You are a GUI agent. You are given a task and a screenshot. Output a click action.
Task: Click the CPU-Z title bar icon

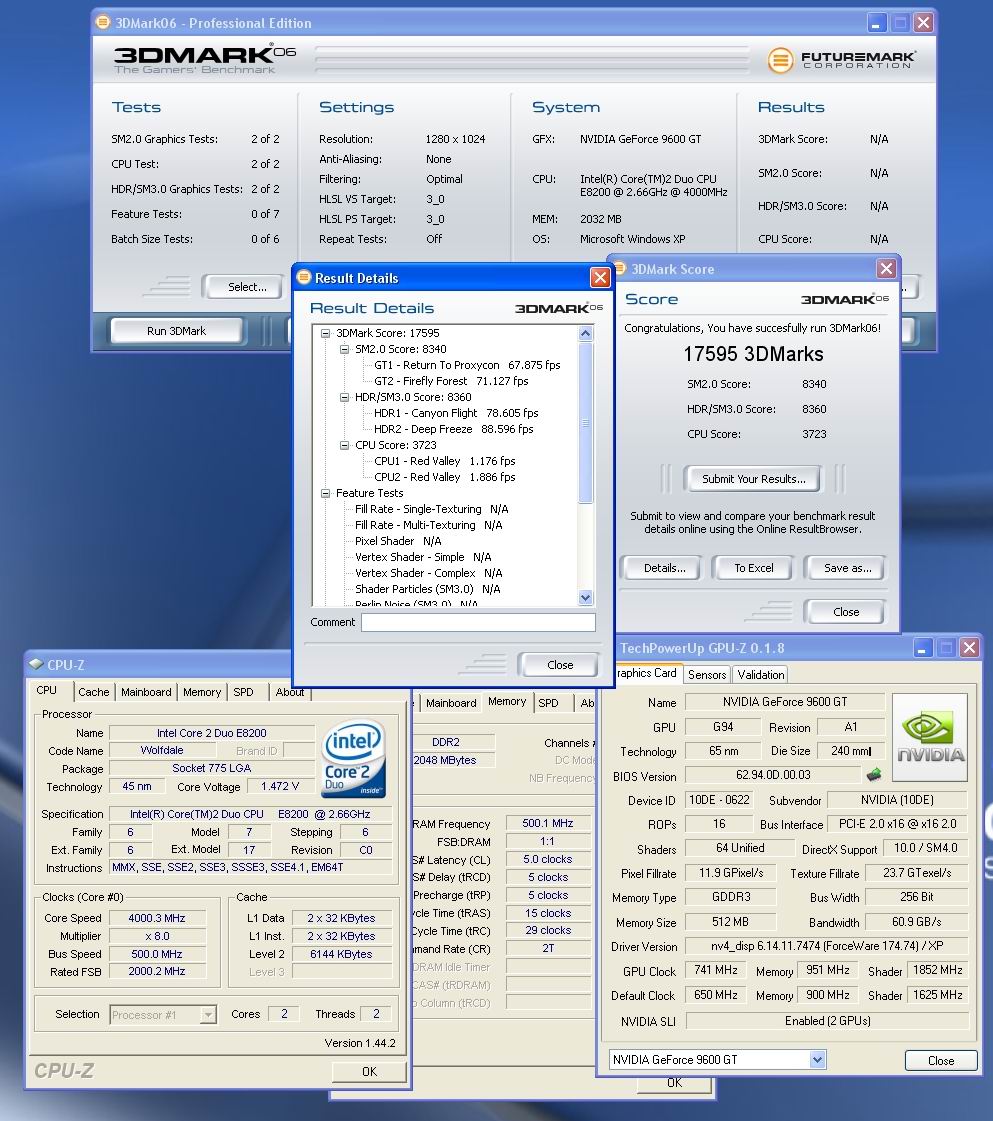(36, 664)
